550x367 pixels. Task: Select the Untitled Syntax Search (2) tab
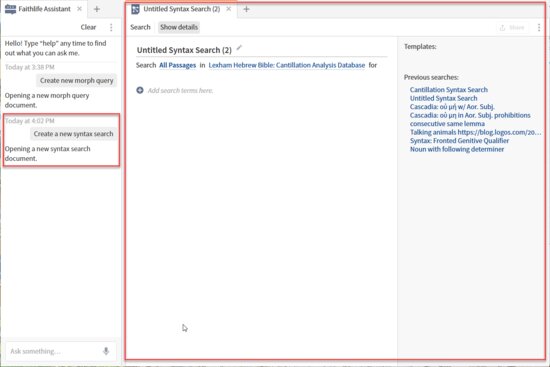(181, 9)
